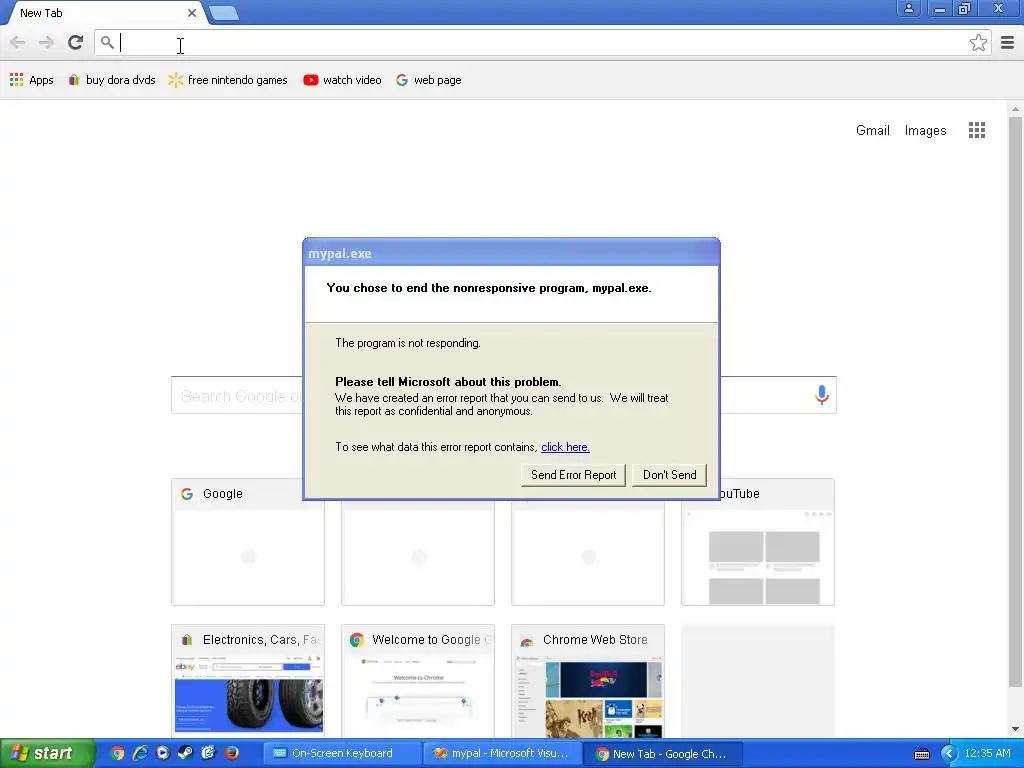This screenshot has width=1024, height=768.
Task: Follow the 'click here.' report data link
Action: tap(565, 447)
